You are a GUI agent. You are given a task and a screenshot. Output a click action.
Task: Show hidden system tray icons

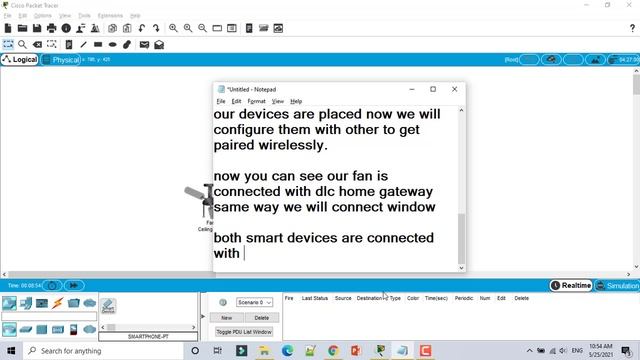click(x=529, y=351)
